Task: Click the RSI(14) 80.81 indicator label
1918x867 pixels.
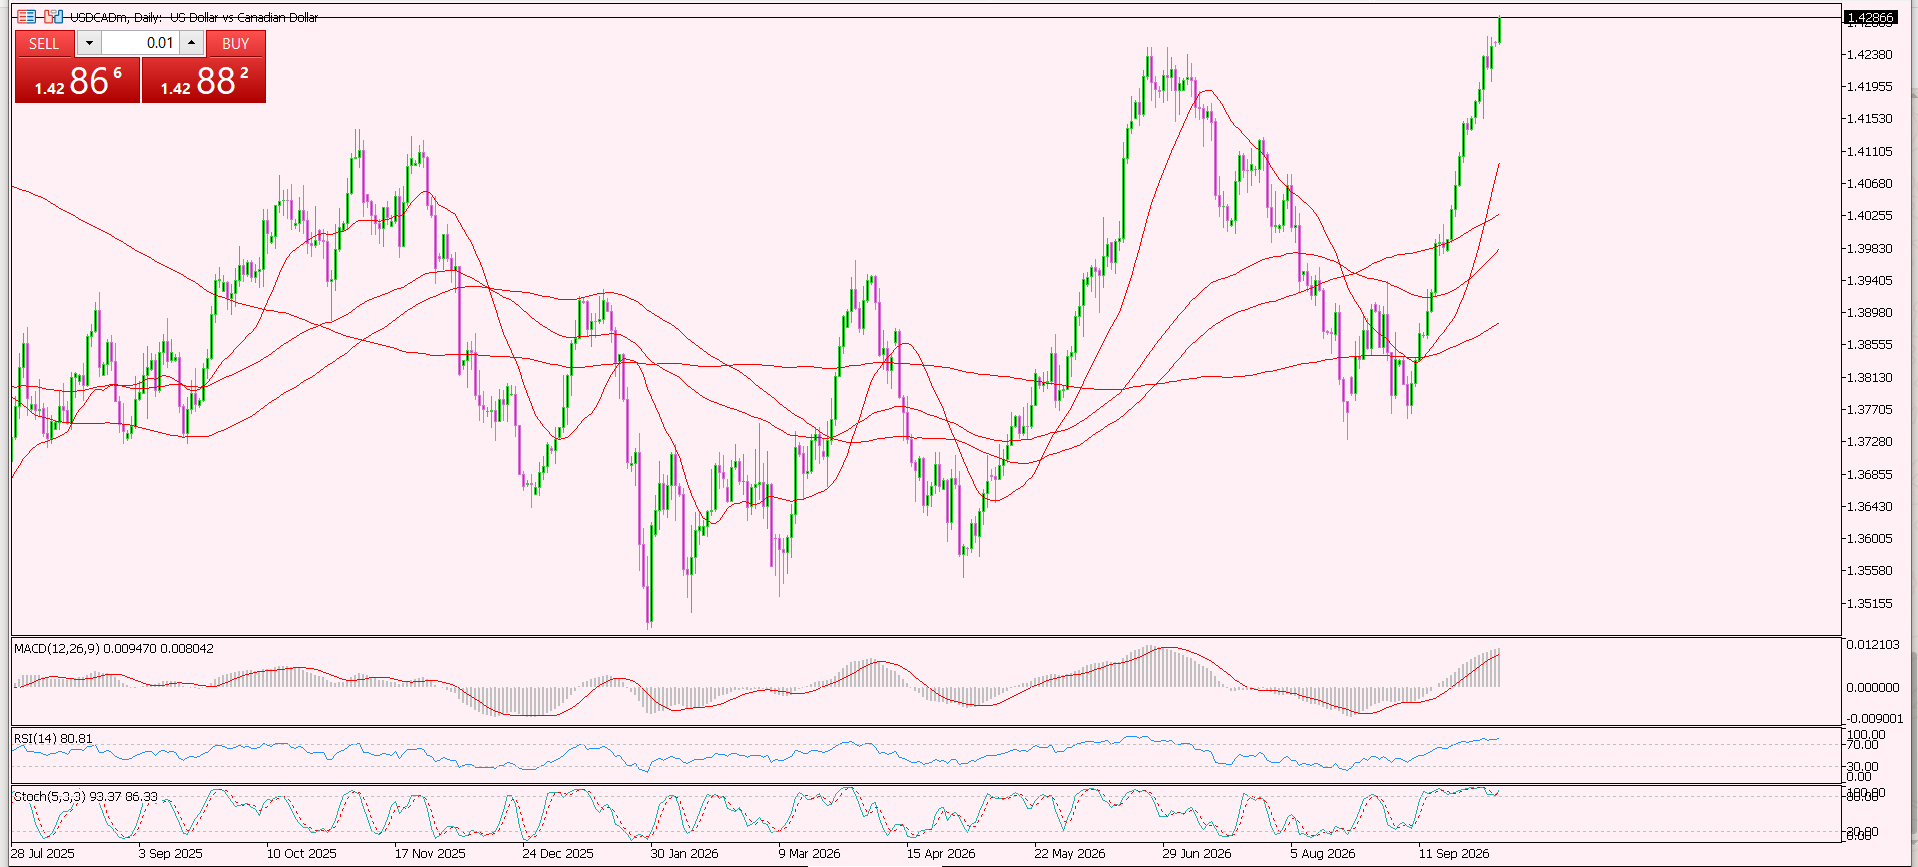Action: coord(53,739)
